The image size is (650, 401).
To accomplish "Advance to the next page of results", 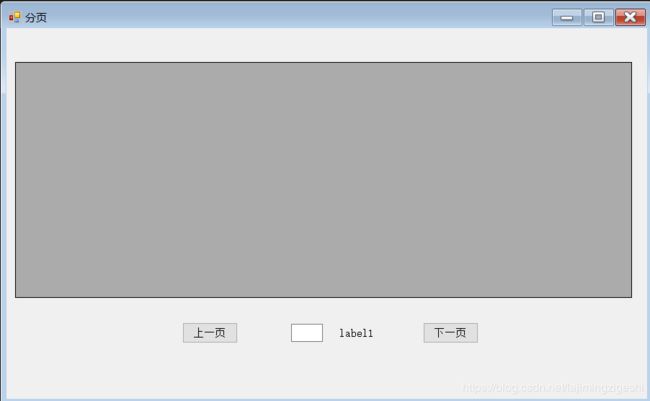I will pyautogui.click(x=451, y=333).
